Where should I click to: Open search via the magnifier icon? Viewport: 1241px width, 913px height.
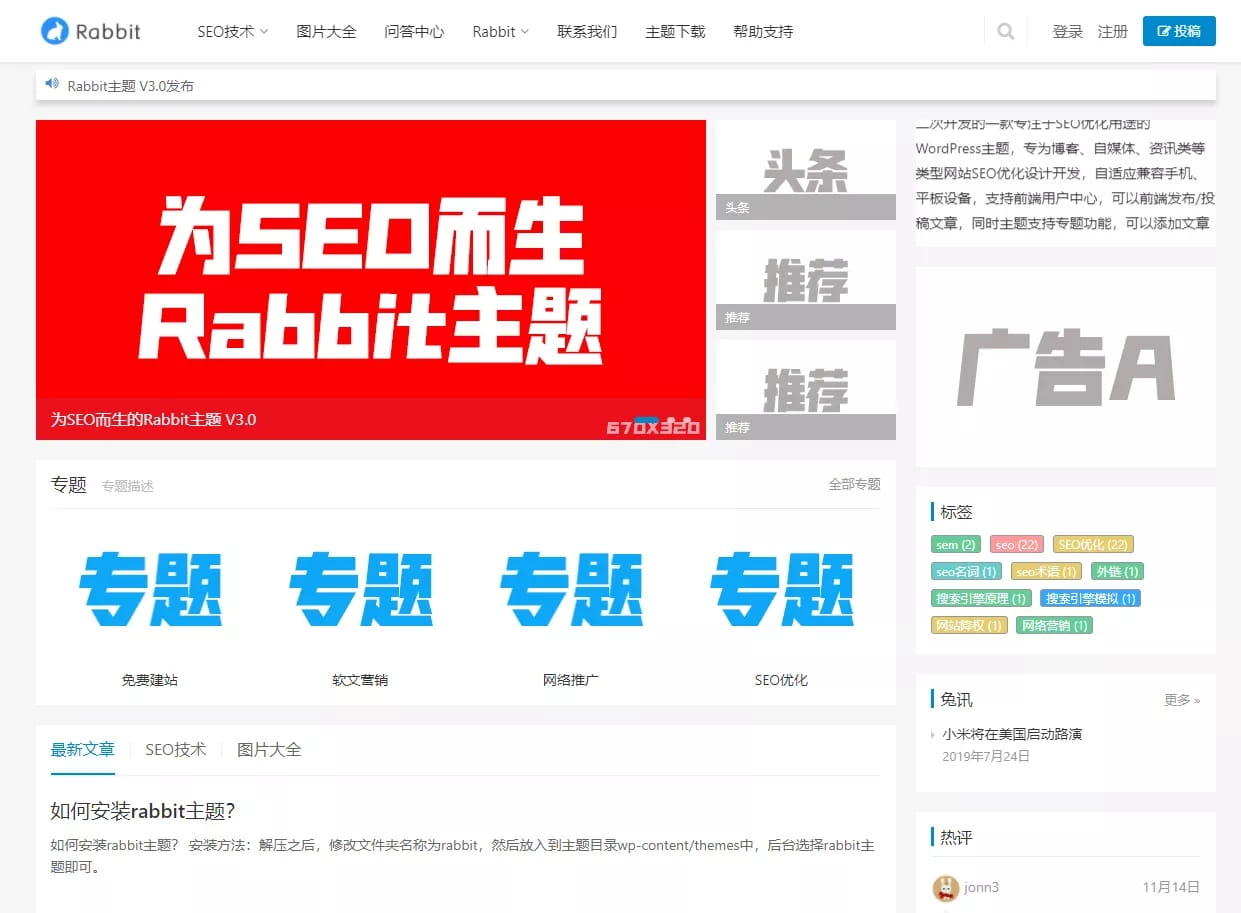[x=1005, y=31]
